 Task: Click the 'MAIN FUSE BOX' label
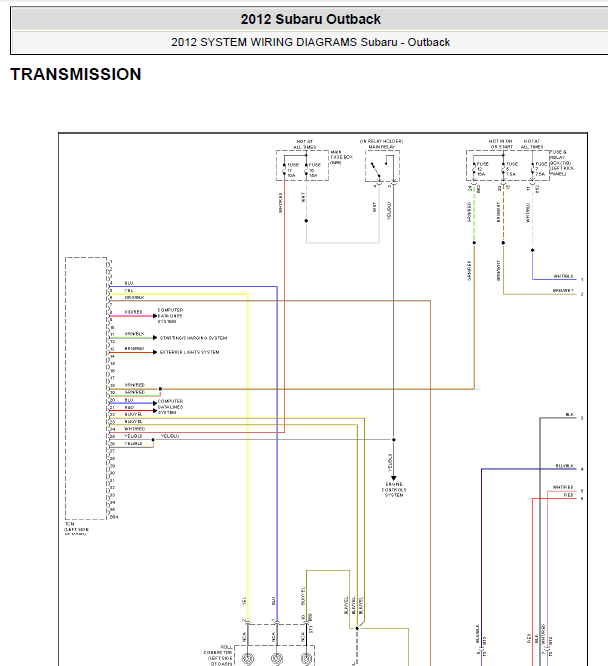point(342,157)
